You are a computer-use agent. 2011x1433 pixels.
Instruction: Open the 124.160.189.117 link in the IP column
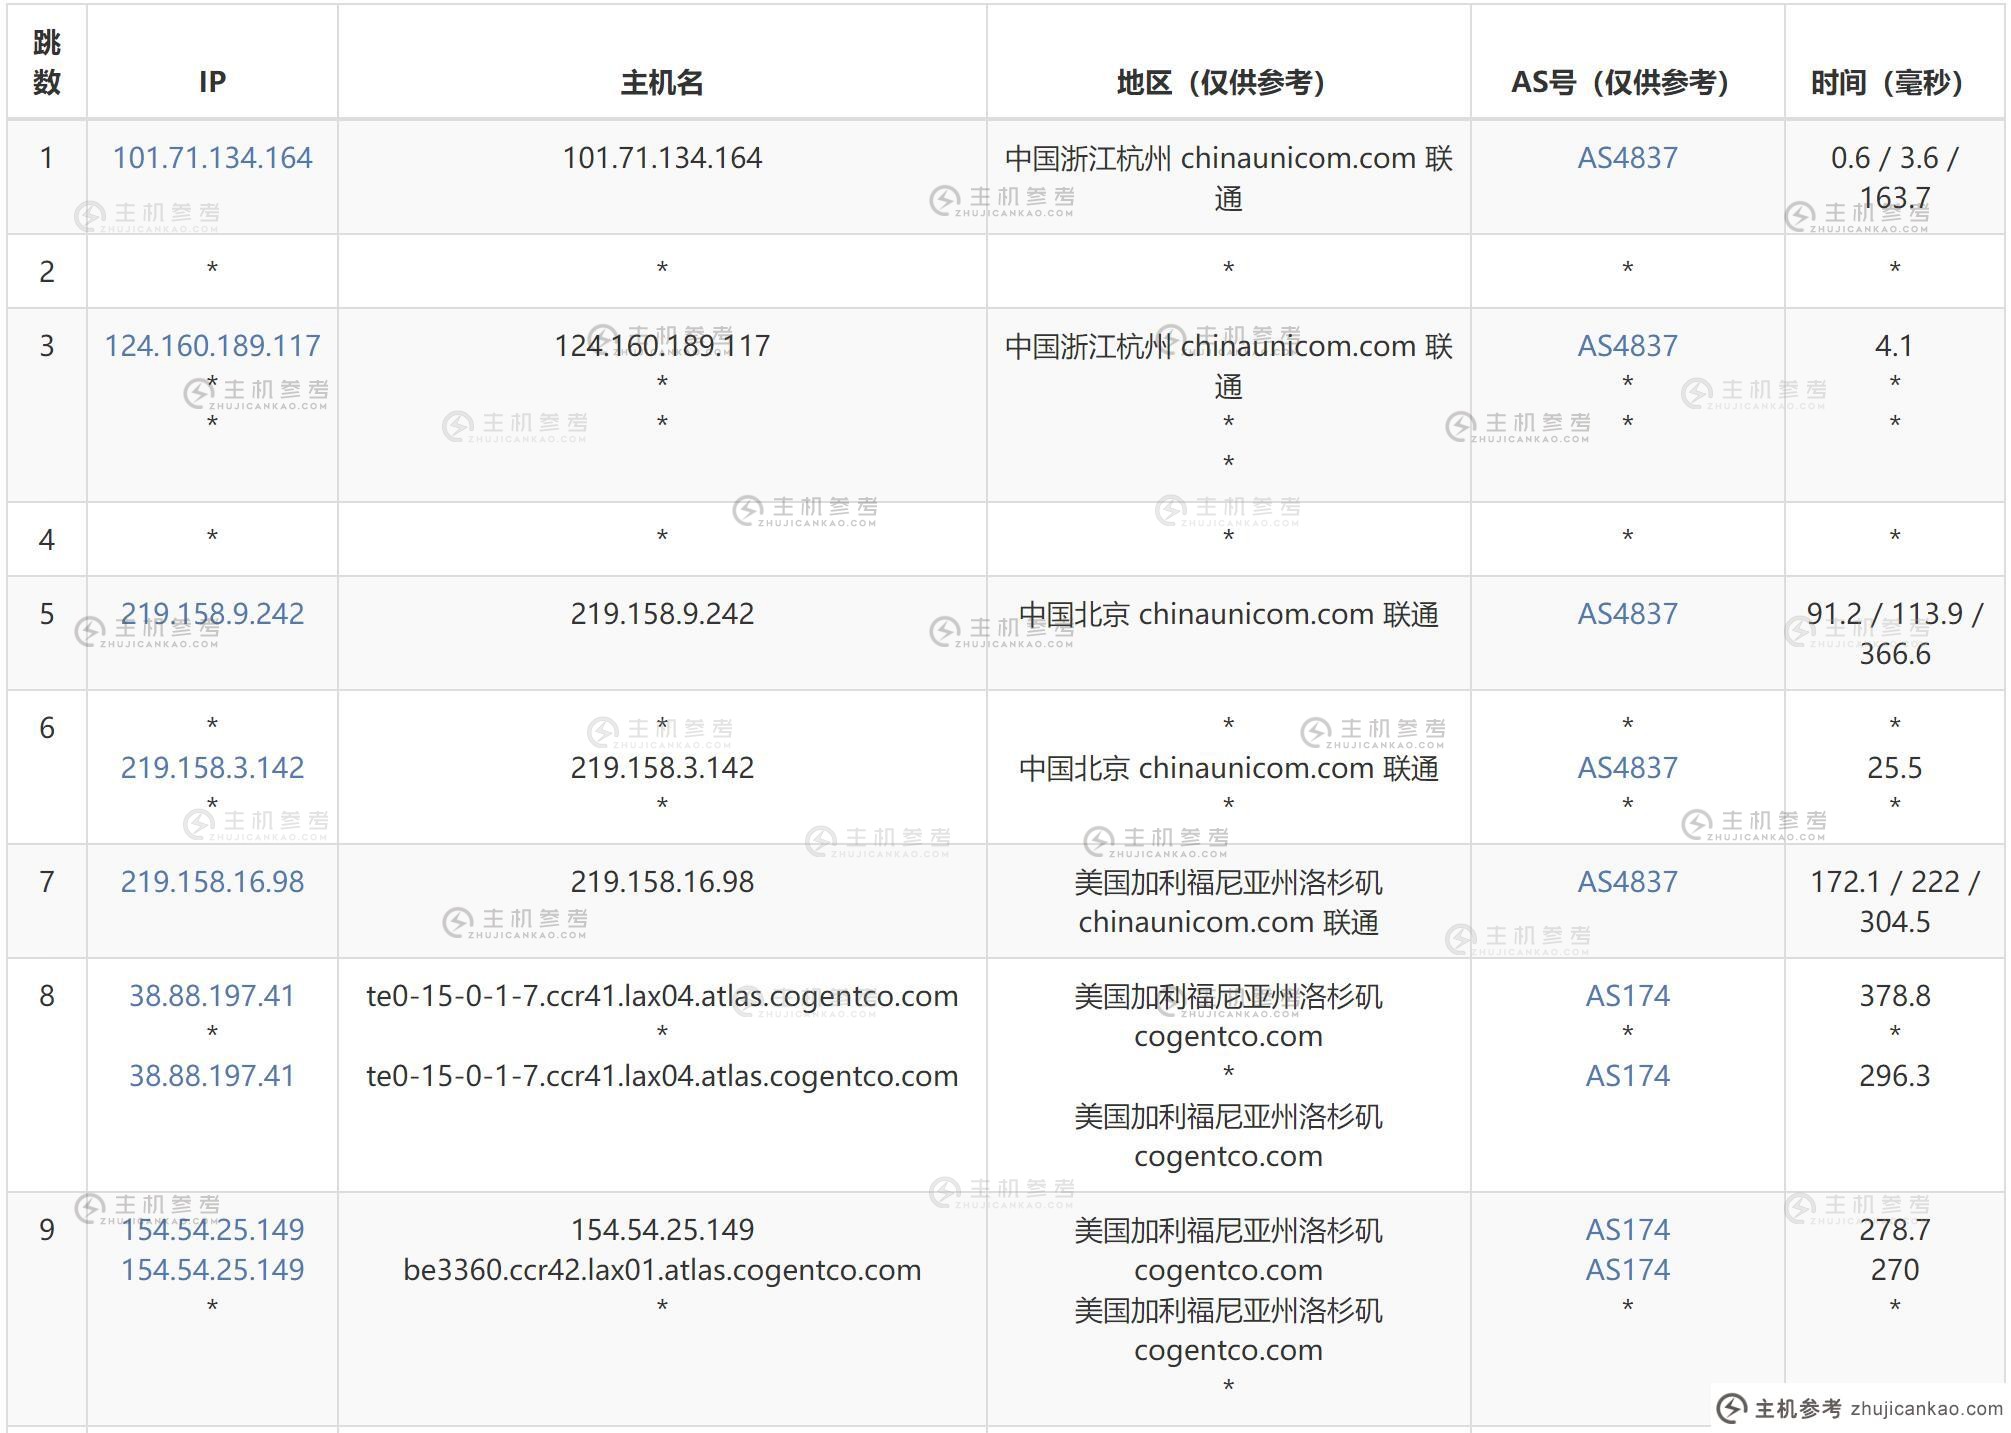click(212, 346)
